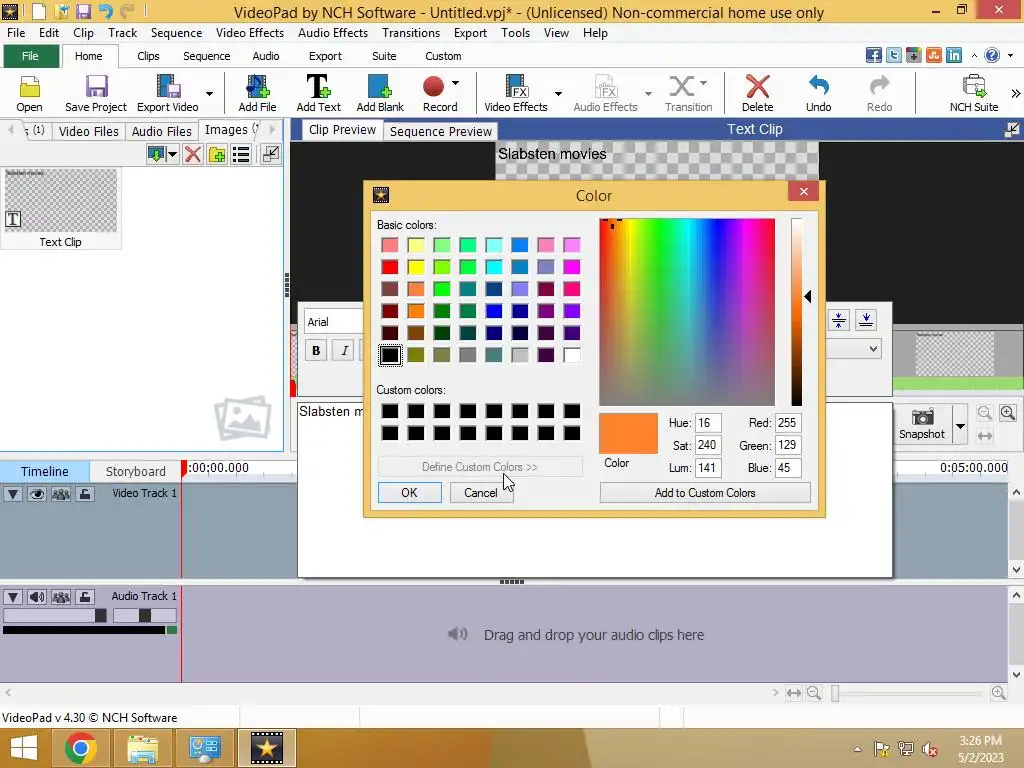The image size is (1024, 768).
Task: Pick the white basic color swatch
Action: (x=572, y=355)
